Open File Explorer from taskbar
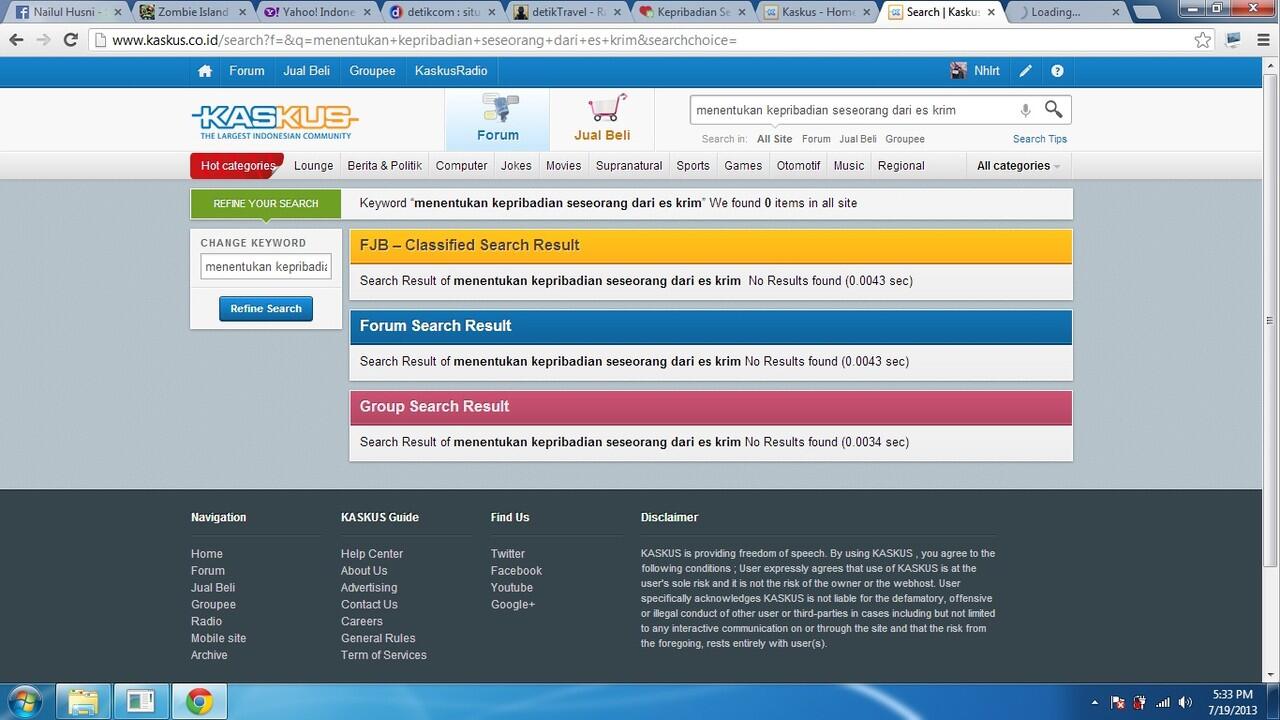1280x720 pixels. (83, 702)
